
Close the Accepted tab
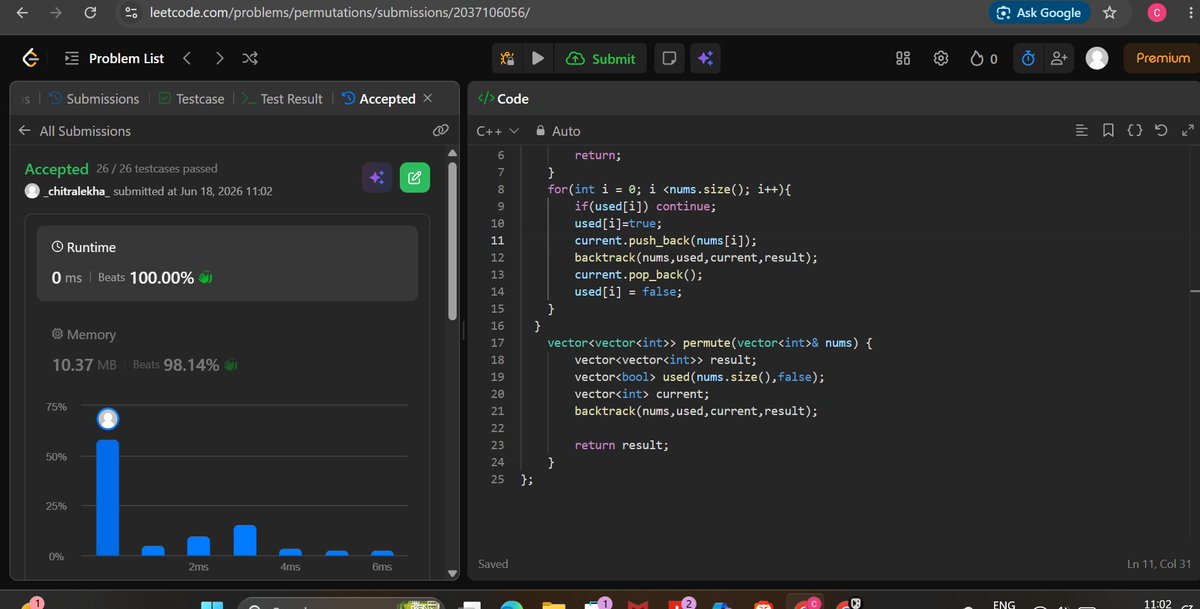tap(428, 98)
